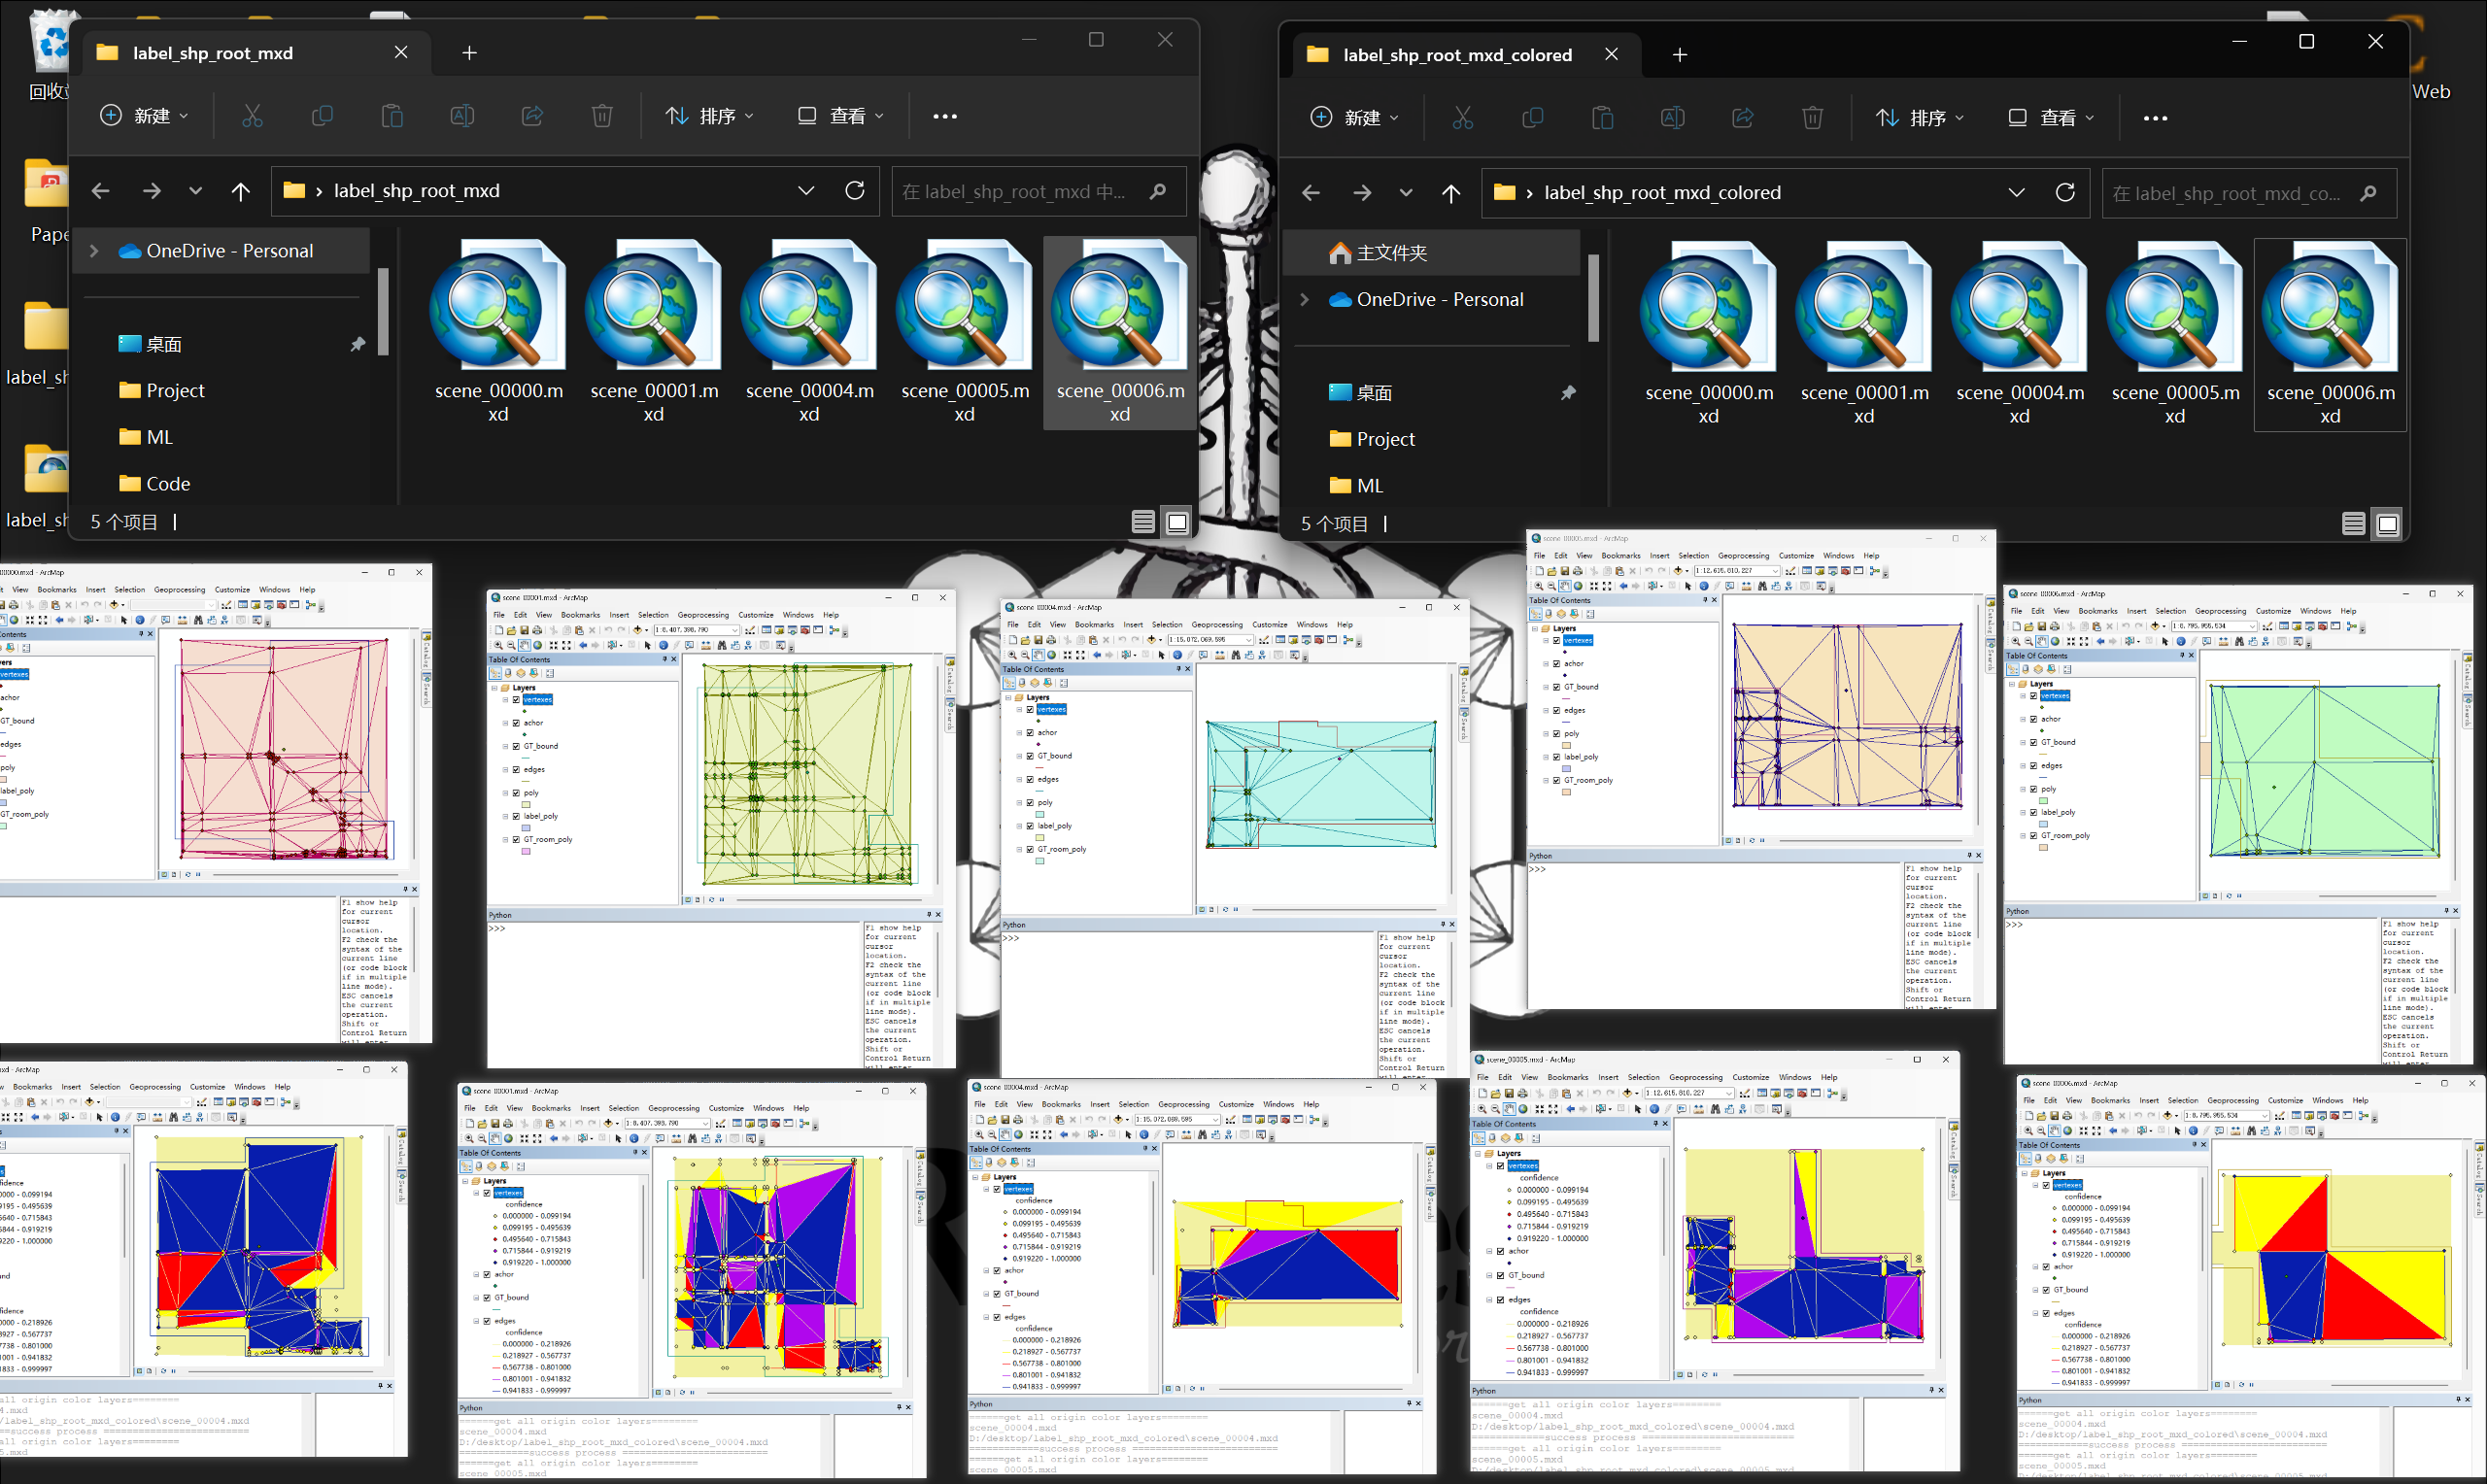
Task: Open 查看 view dropdown in label_shp_root_mxd_colored window
Action: pos(2050,118)
